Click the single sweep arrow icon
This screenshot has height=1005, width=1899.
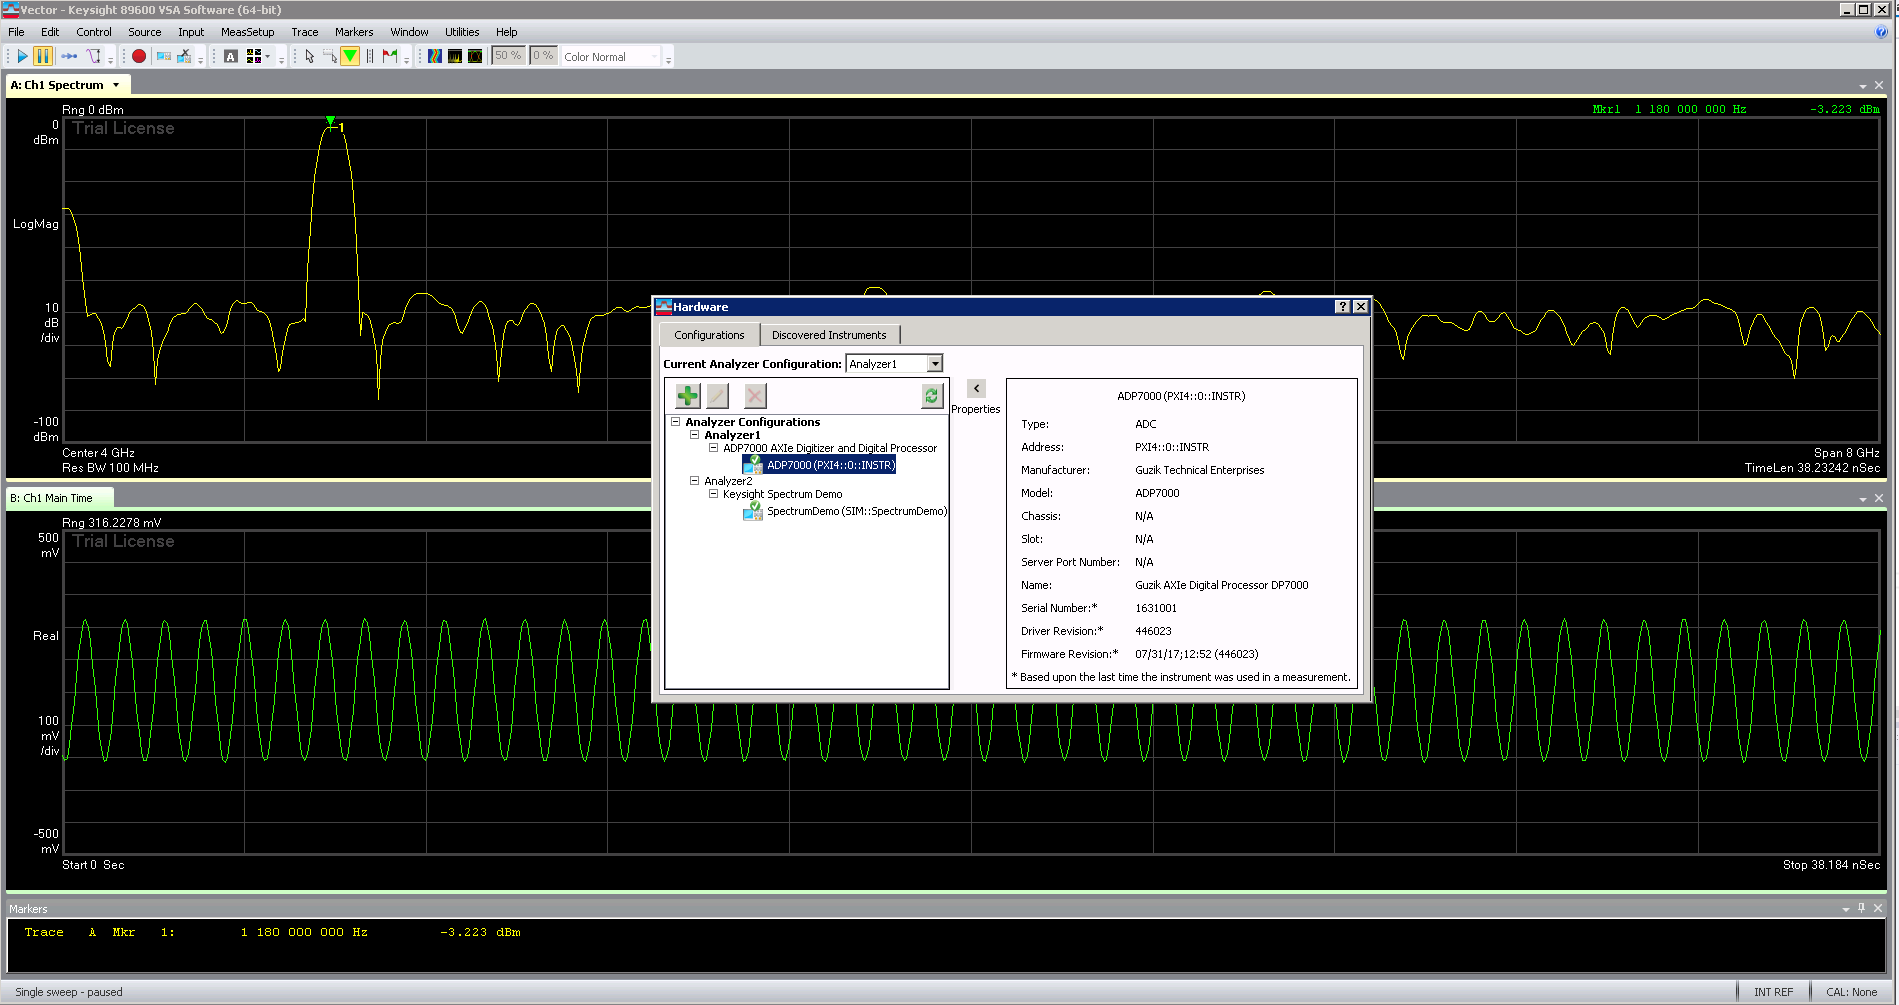point(69,56)
